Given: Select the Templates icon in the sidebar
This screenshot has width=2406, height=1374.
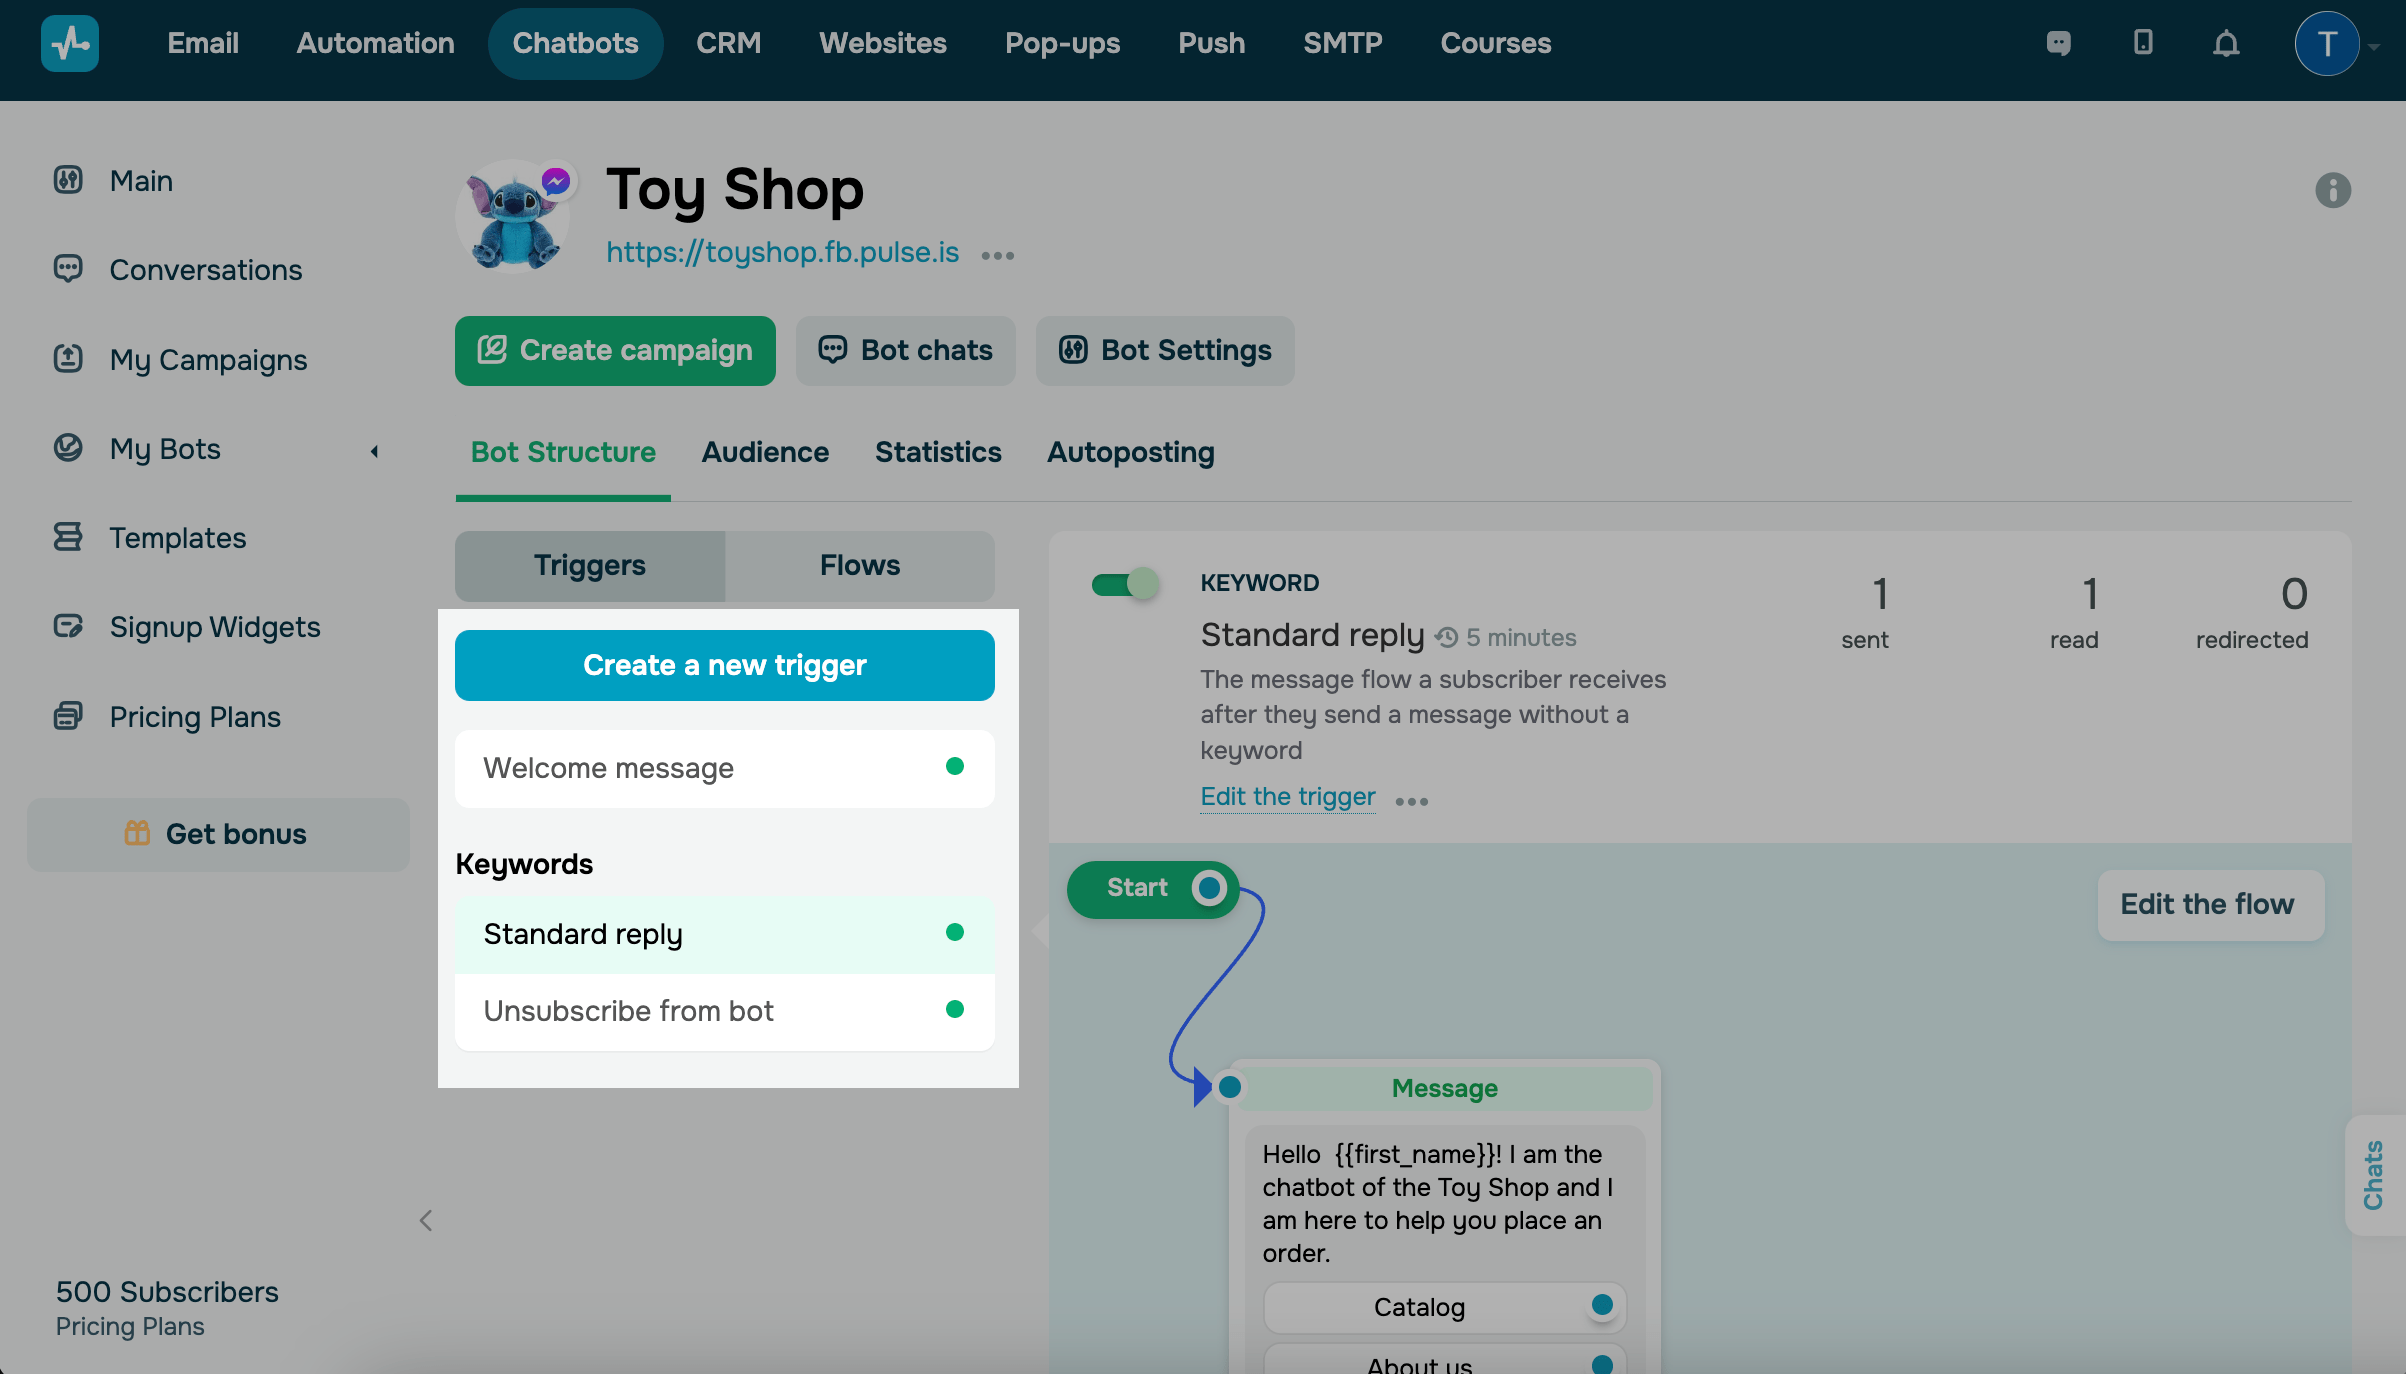Looking at the screenshot, I should (67, 536).
